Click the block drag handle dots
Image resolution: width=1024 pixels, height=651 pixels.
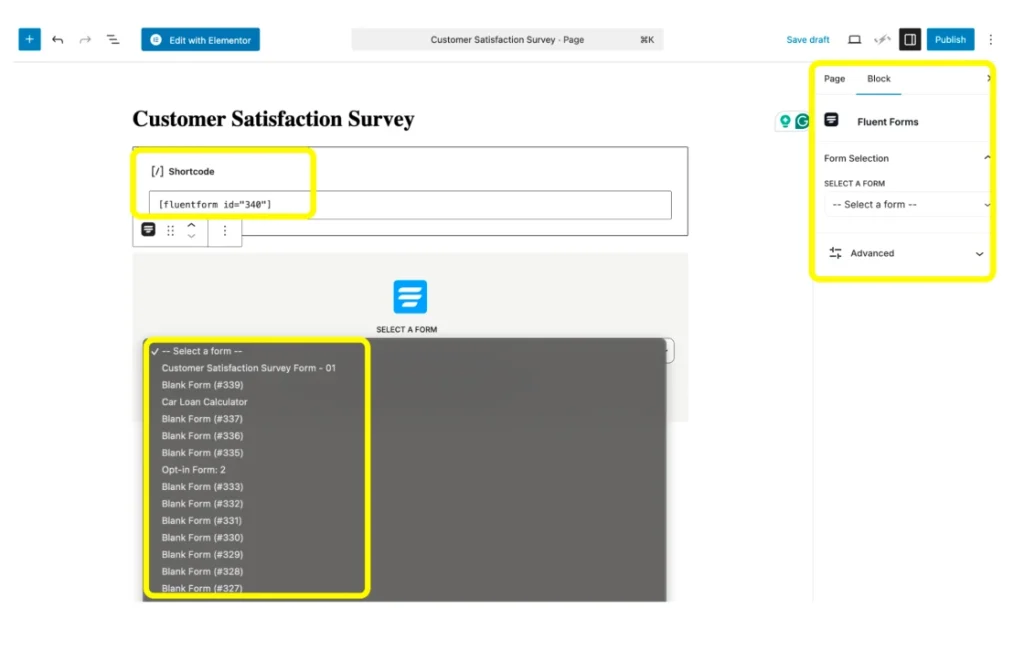pyautogui.click(x=170, y=230)
